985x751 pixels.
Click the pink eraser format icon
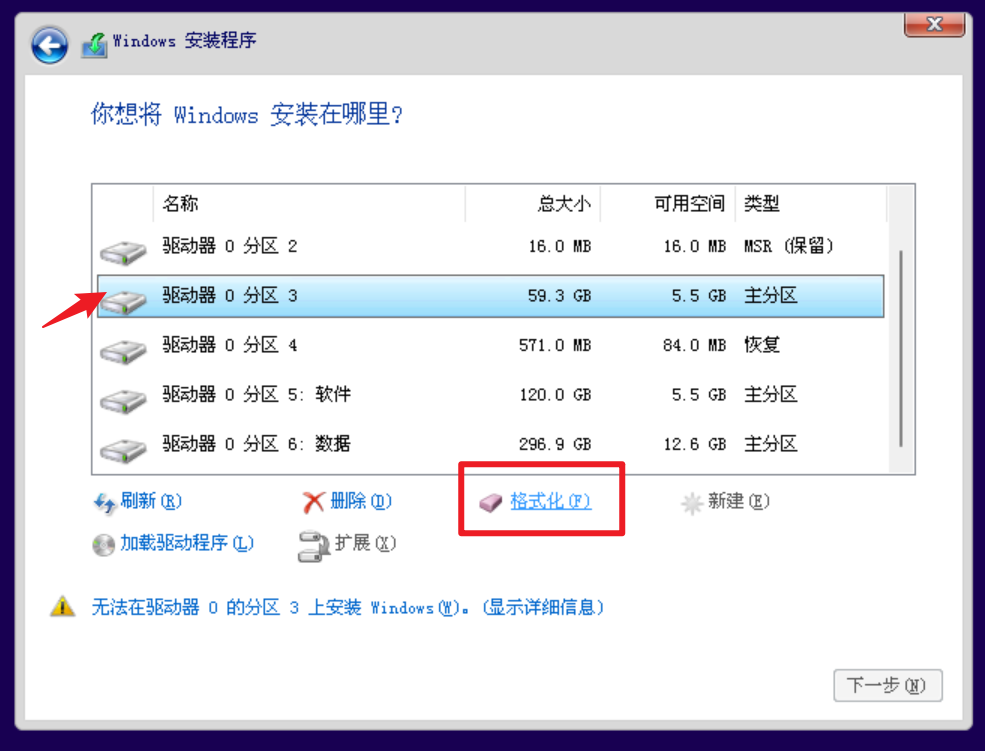(x=491, y=502)
